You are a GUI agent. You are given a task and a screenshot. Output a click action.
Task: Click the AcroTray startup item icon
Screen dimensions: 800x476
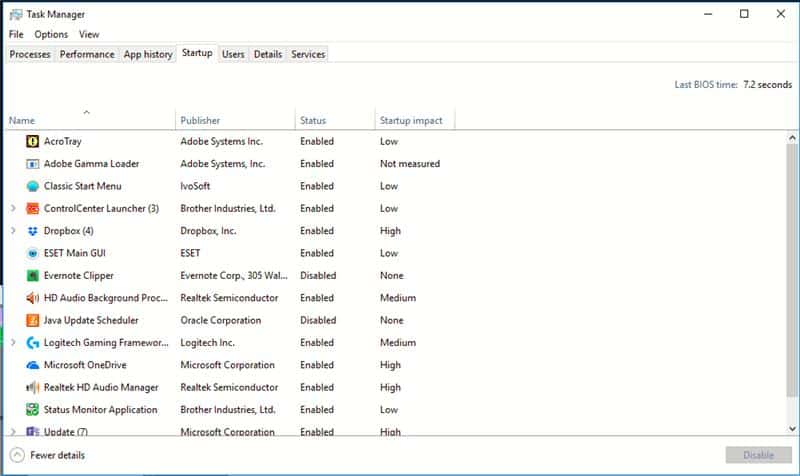click(x=32, y=141)
